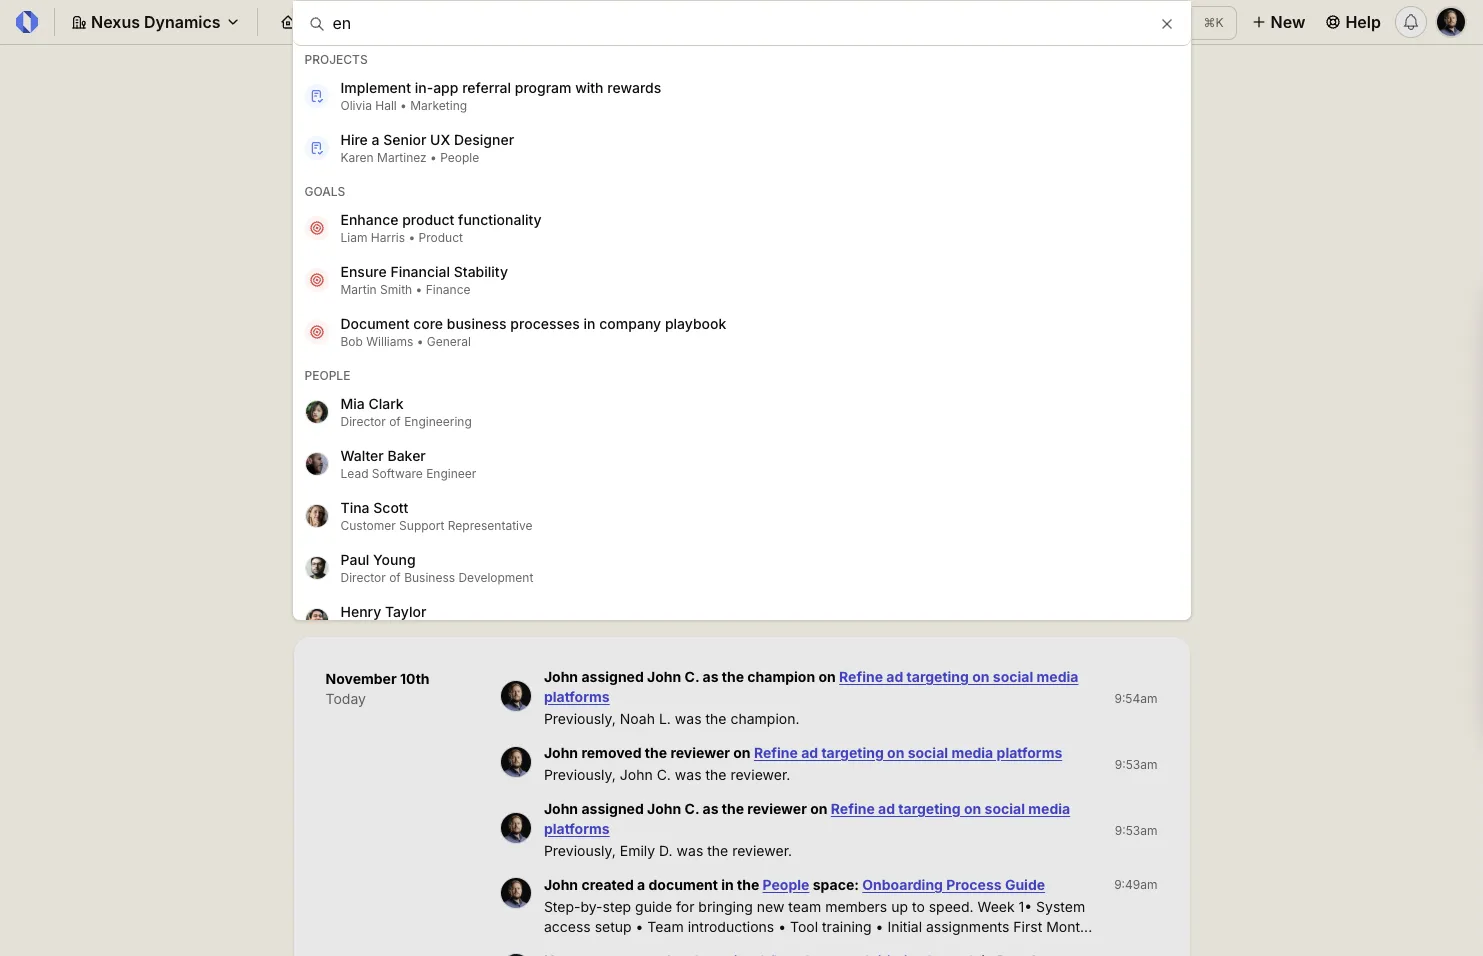Click Tina Scott's avatar photo
This screenshot has height=956, width=1483.
(x=317, y=516)
